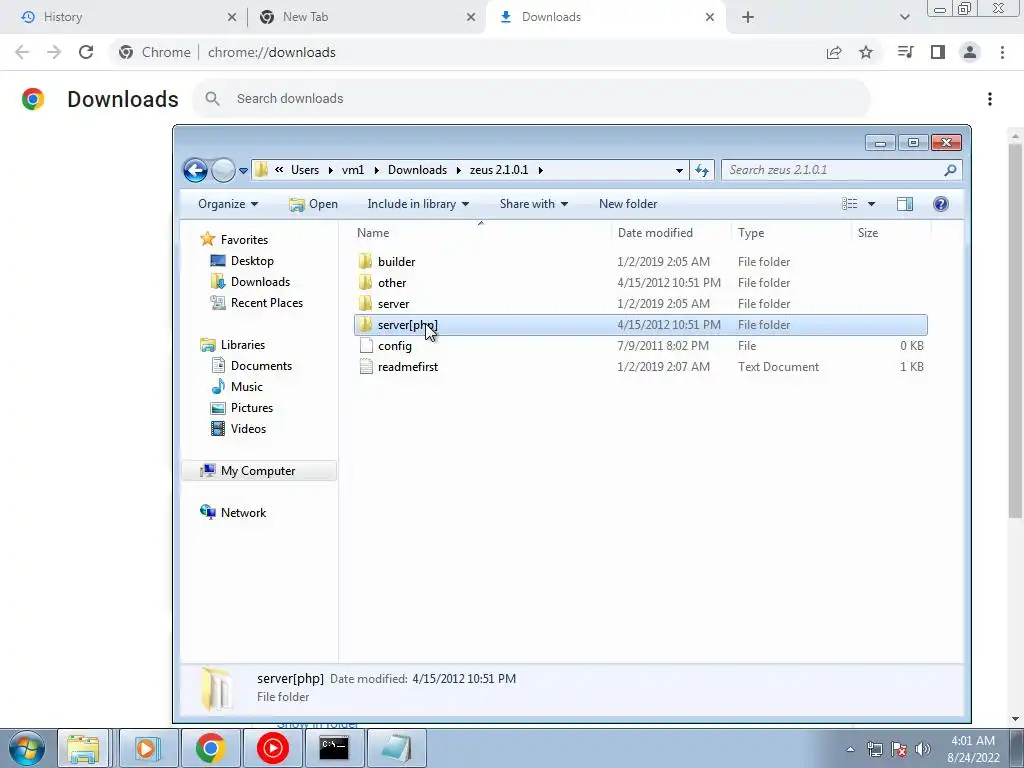Open the more view options arrow
The width and height of the screenshot is (1024, 768).
[871, 204]
